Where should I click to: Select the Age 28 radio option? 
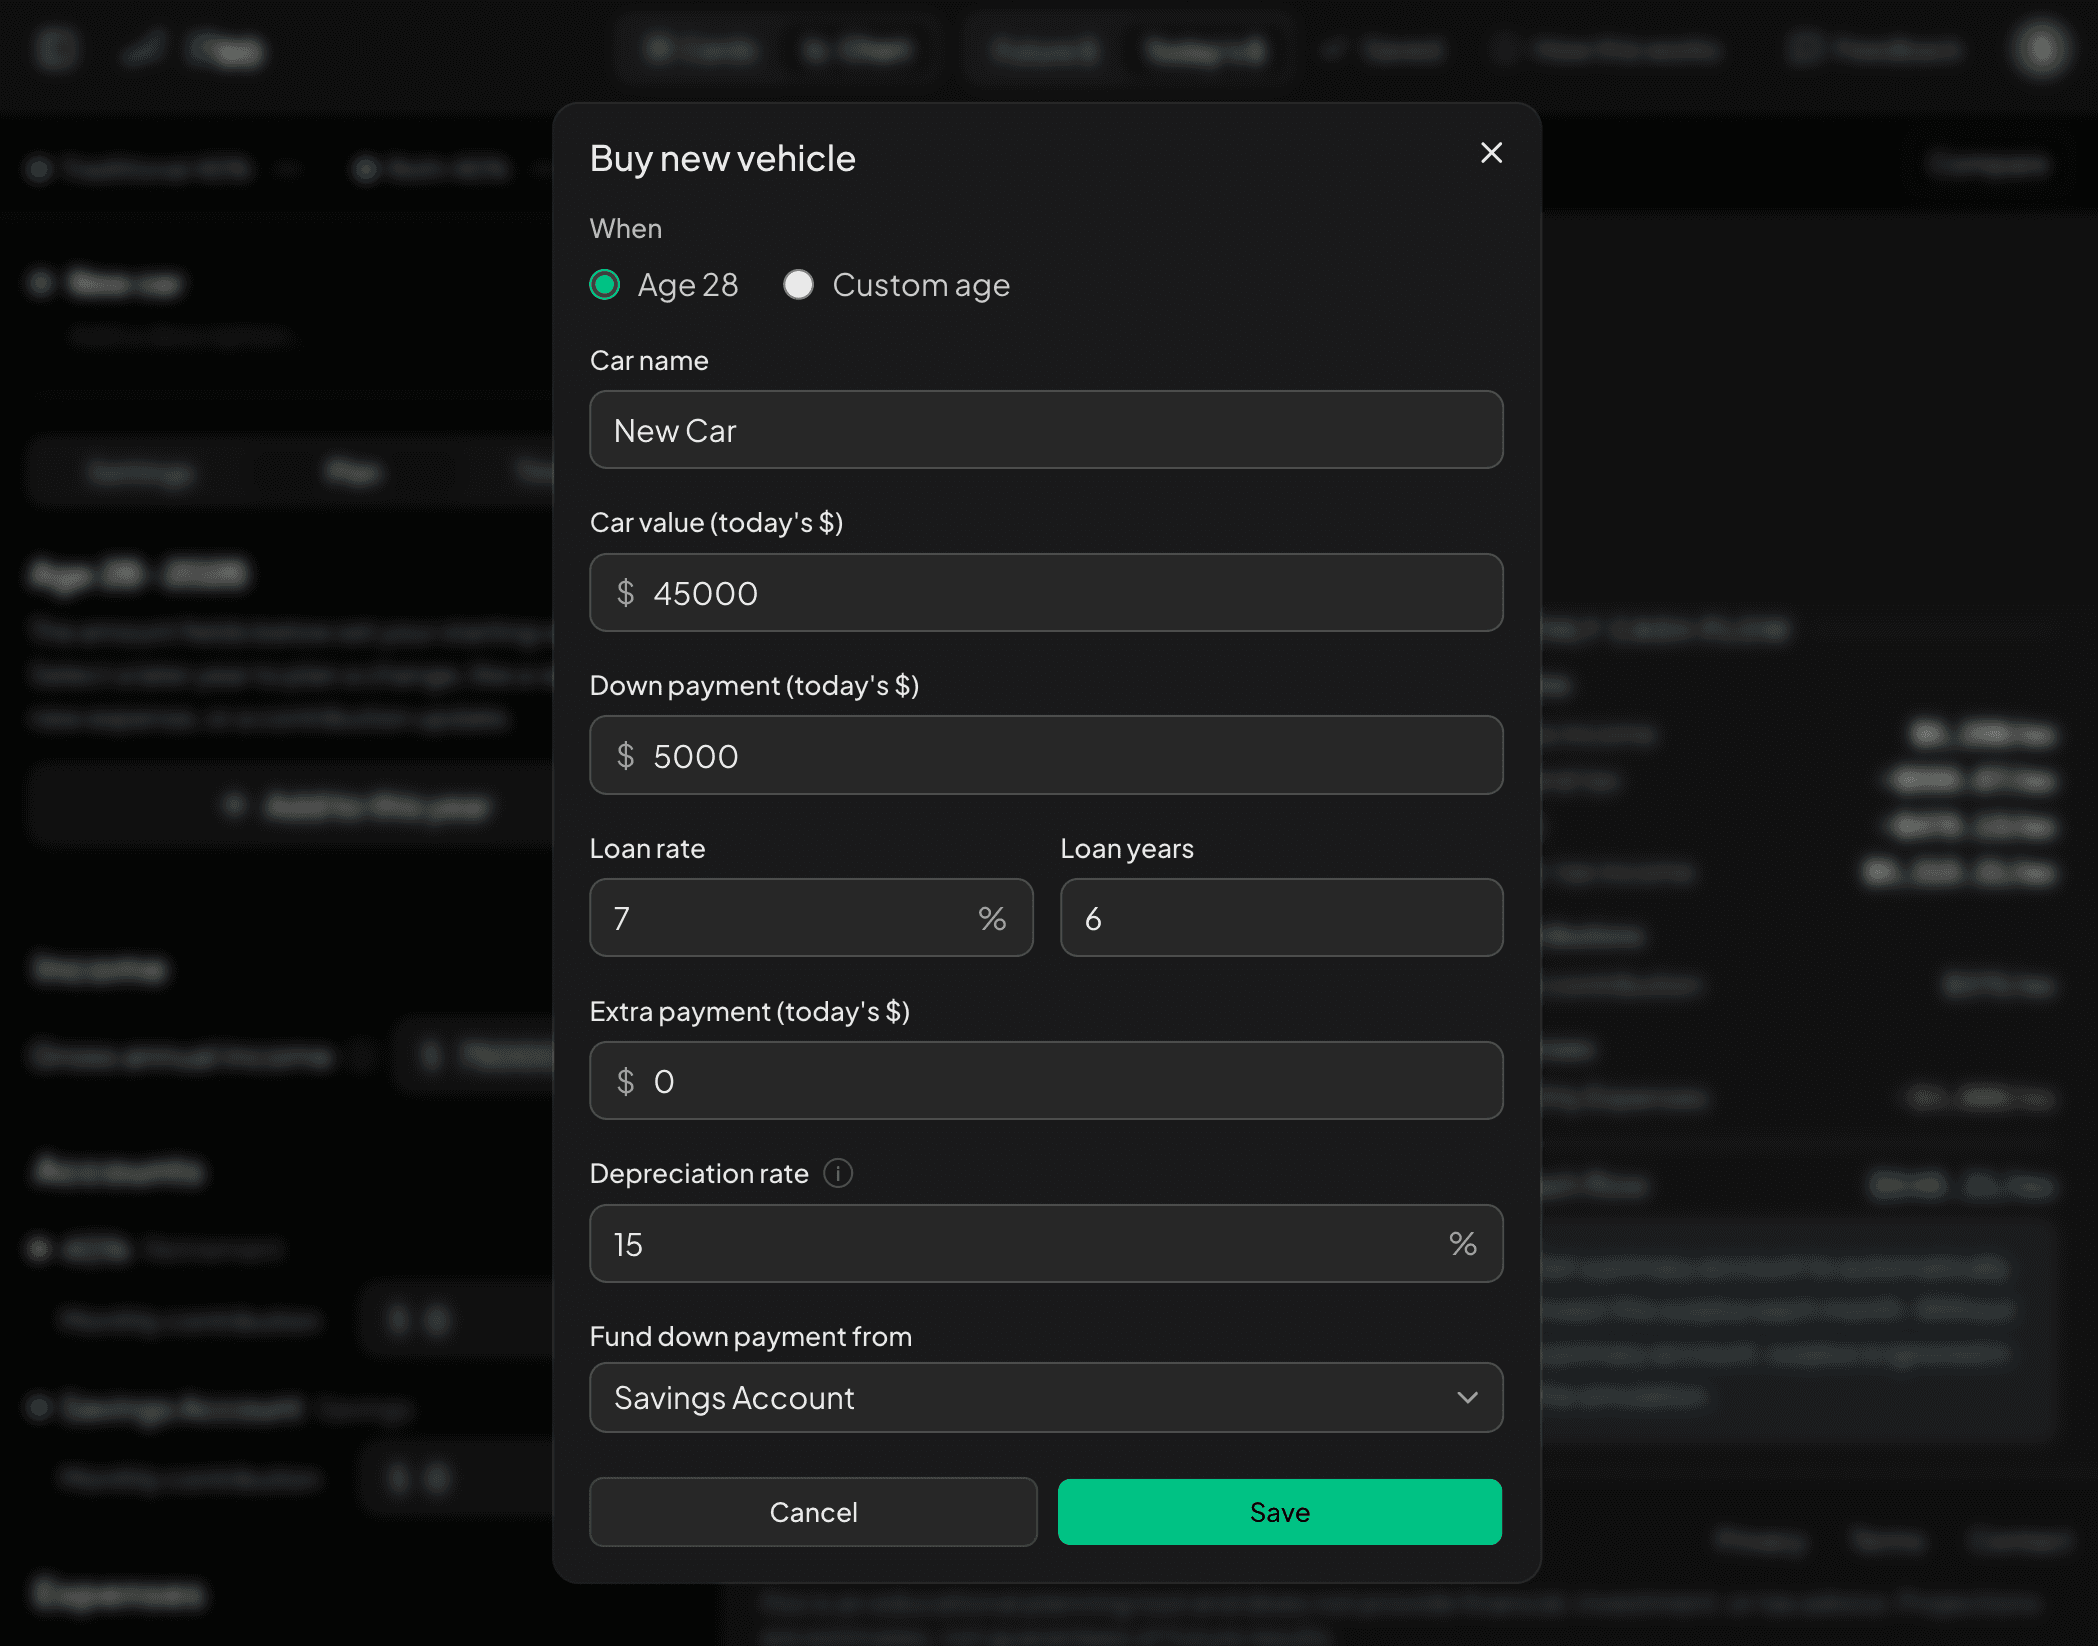tap(605, 285)
